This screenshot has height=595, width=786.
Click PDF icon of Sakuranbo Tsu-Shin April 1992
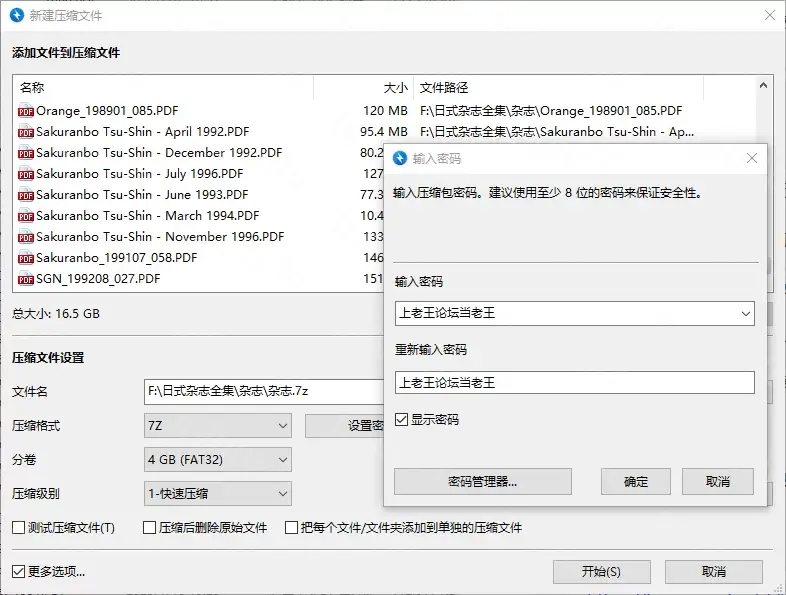click(26, 132)
